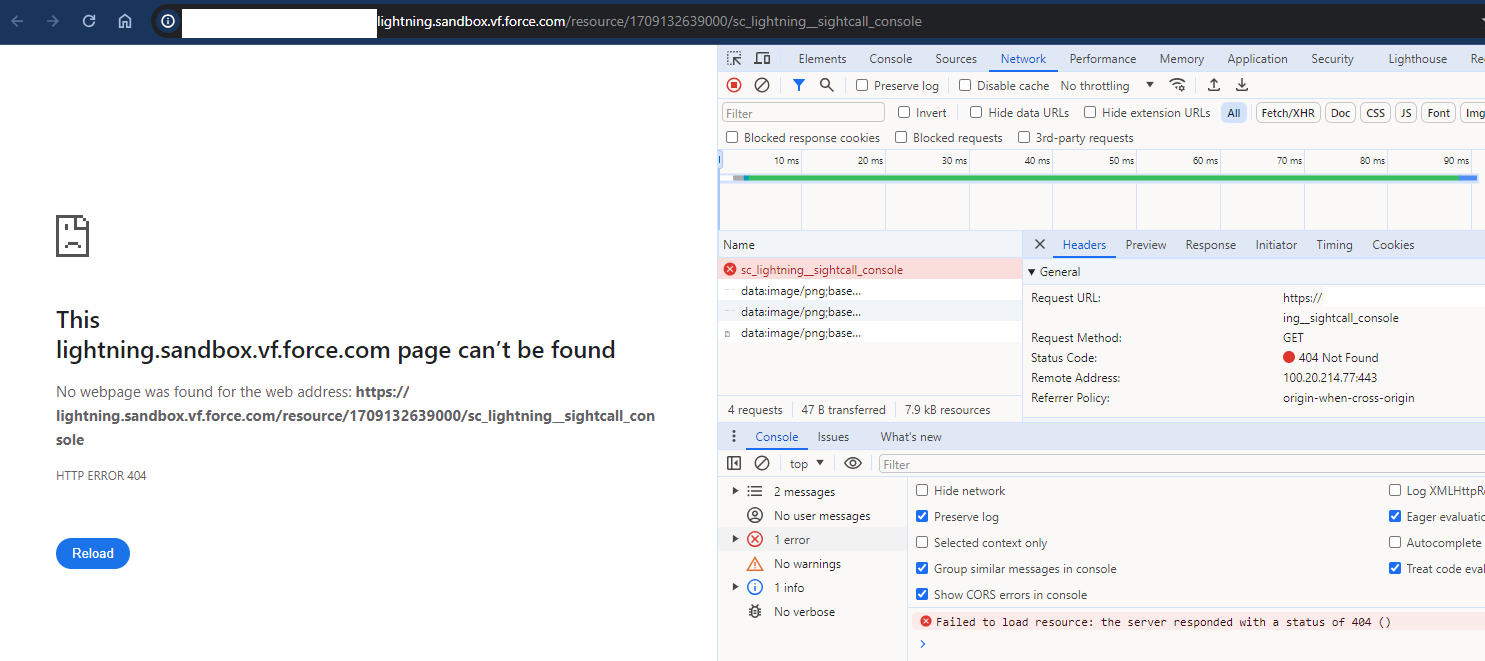Screen dimensions: 1485x661
Task: Toggle the Blocked requests checkbox
Action: (x=901, y=137)
